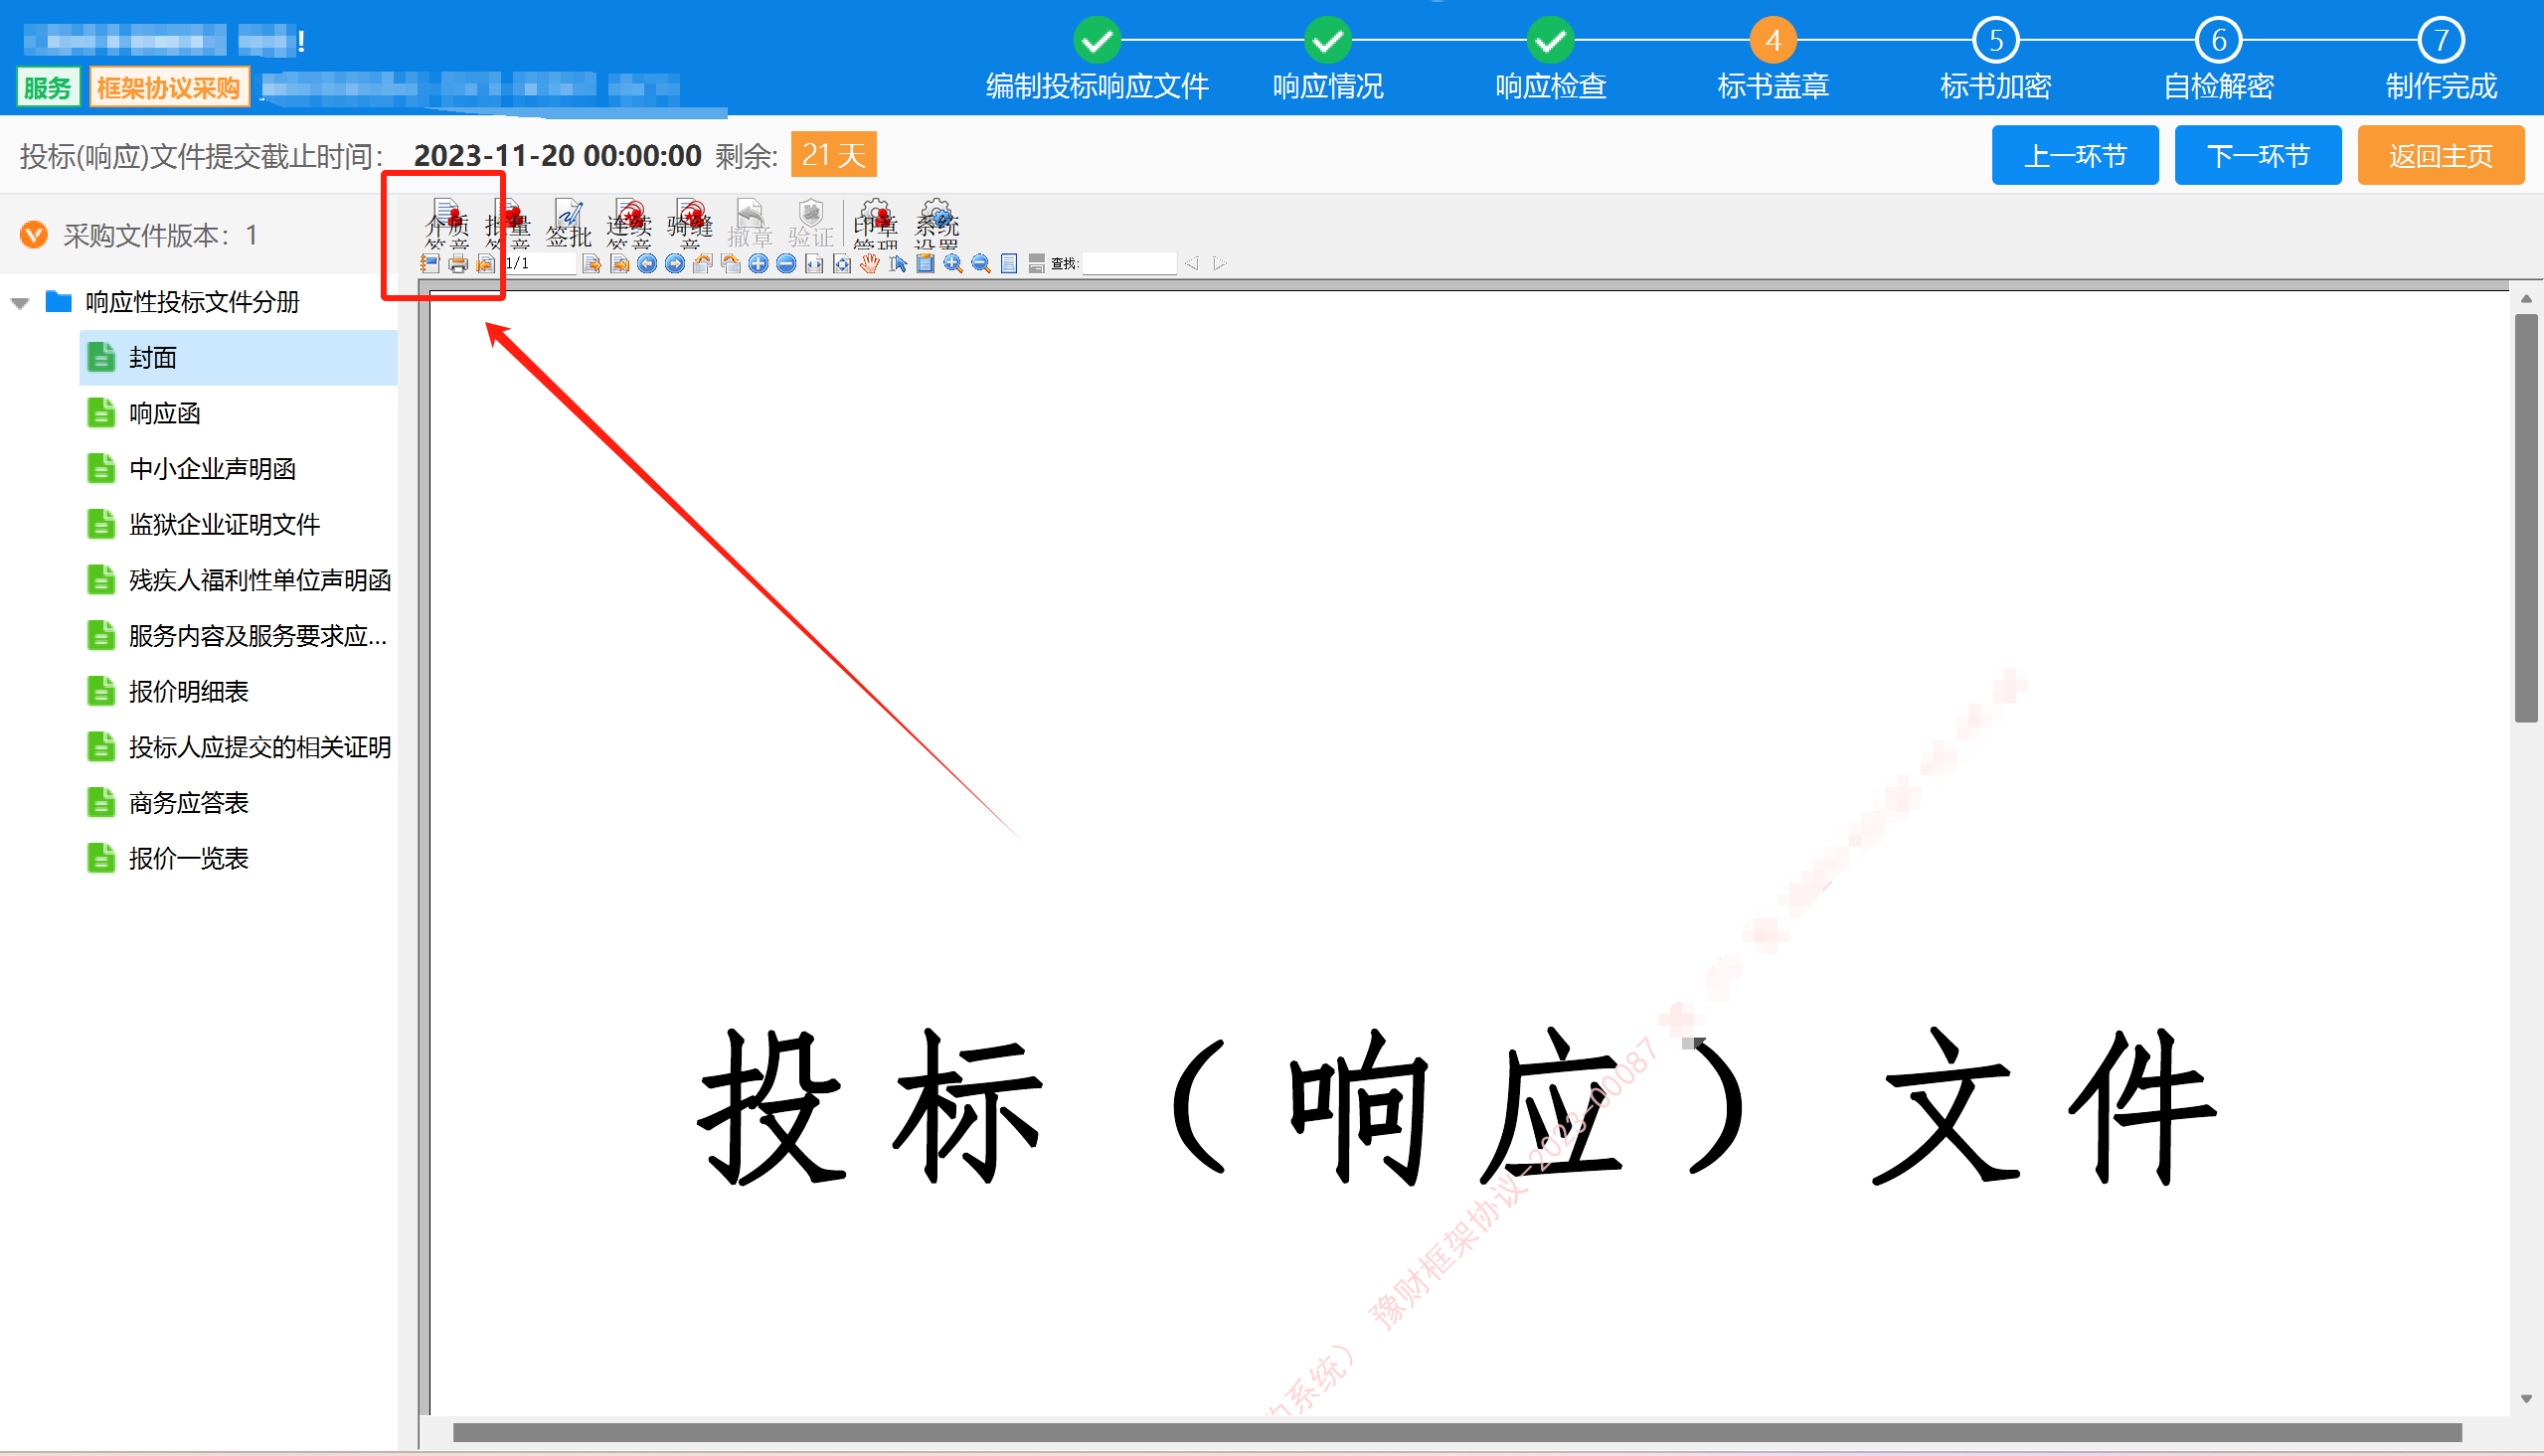Click the blue minus zoom-out circle
Screen dimensions: 2544x1456
(786, 263)
